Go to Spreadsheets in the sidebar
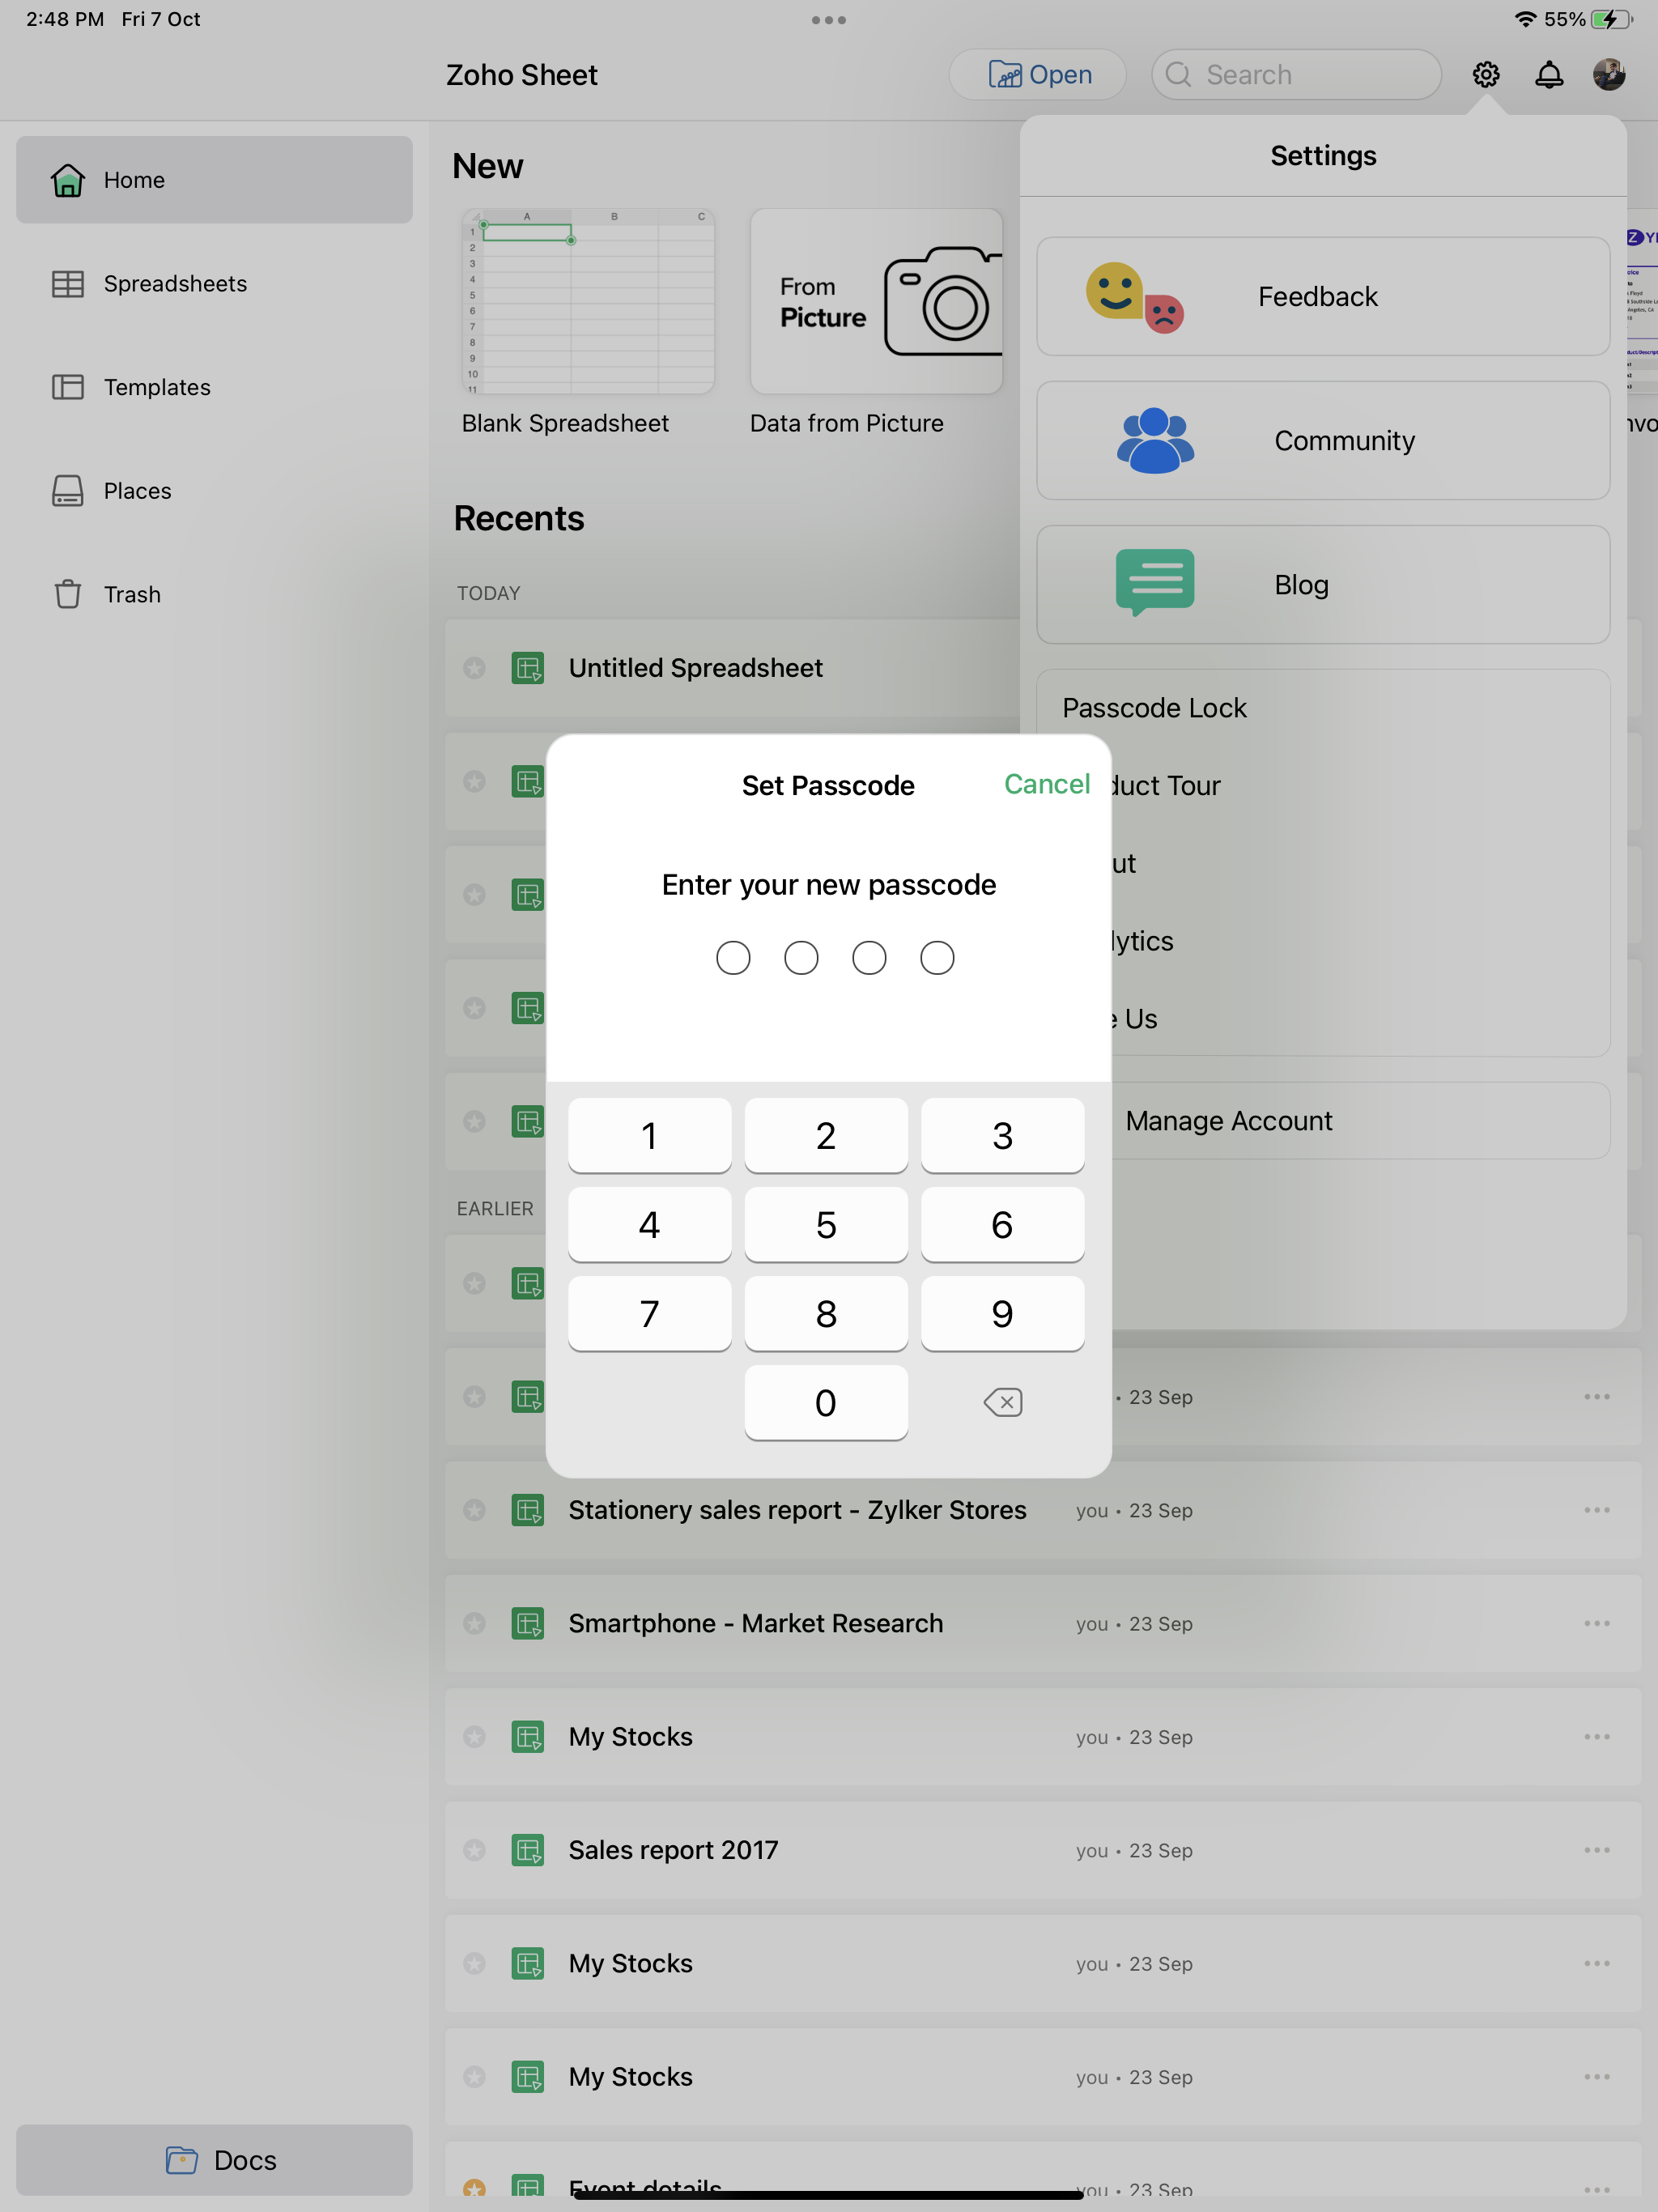The image size is (1658, 2212). pos(175,284)
